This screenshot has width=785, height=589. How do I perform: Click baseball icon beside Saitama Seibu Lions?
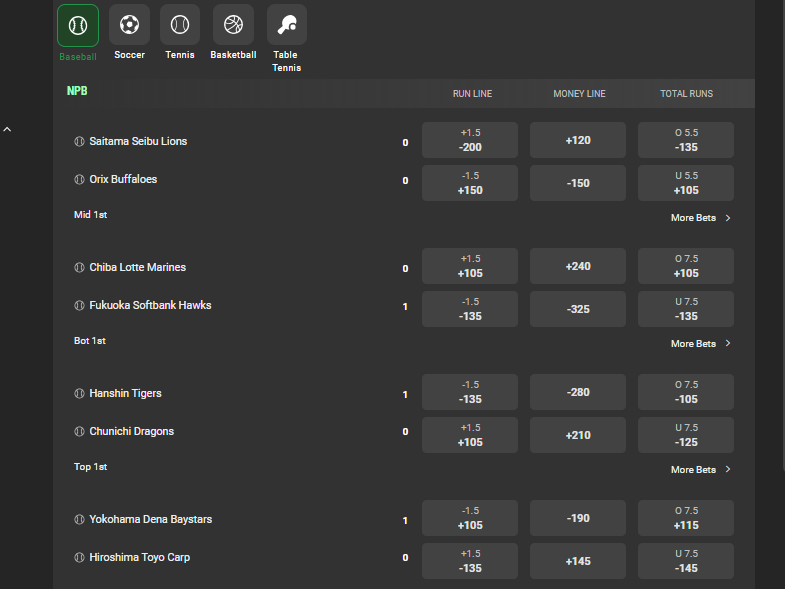(x=79, y=141)
